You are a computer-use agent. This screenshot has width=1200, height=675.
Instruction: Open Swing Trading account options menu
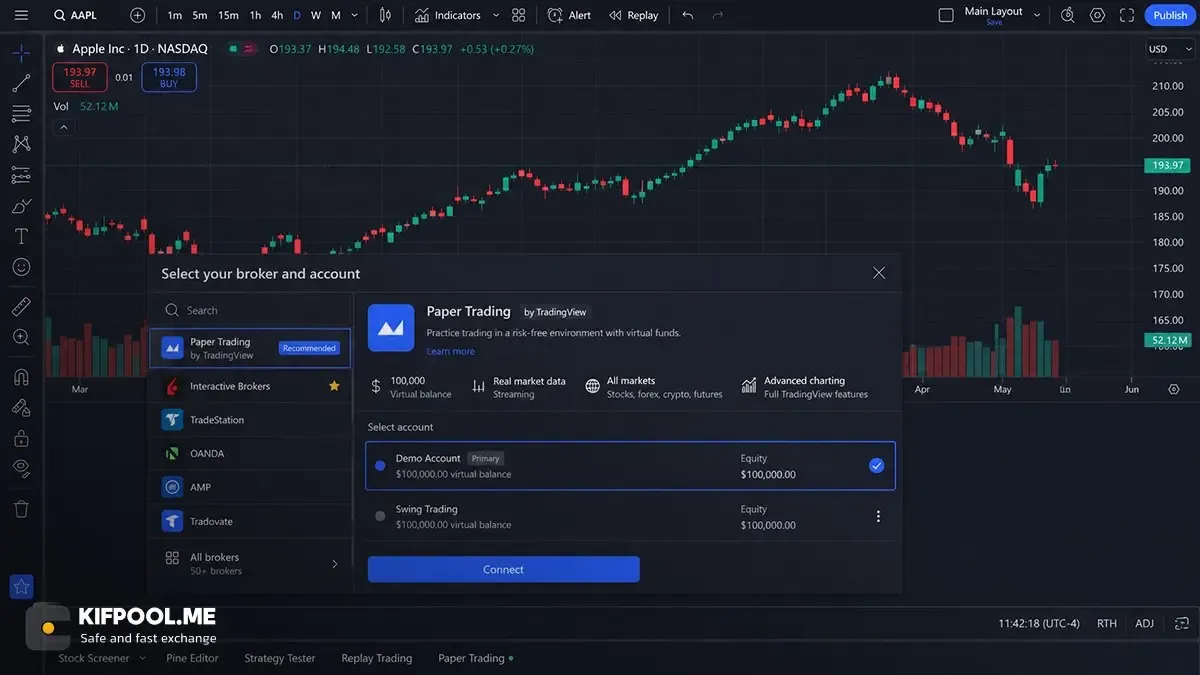point(878,516)
